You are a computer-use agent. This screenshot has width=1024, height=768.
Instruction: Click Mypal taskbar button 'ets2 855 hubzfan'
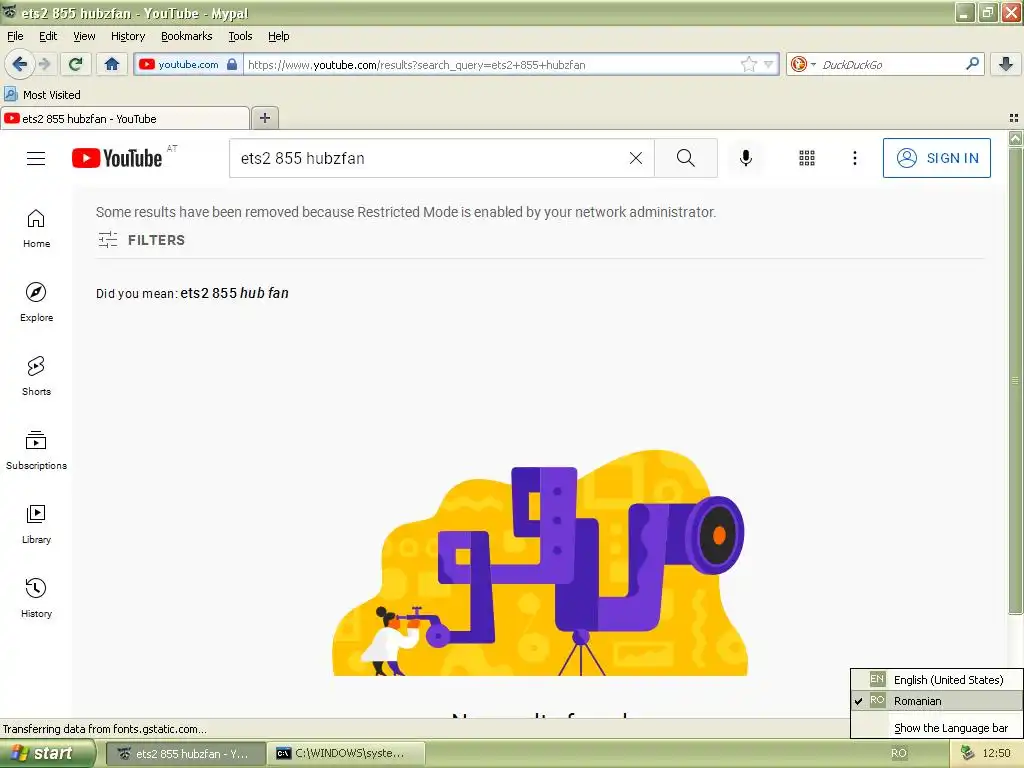coord(186,753)
